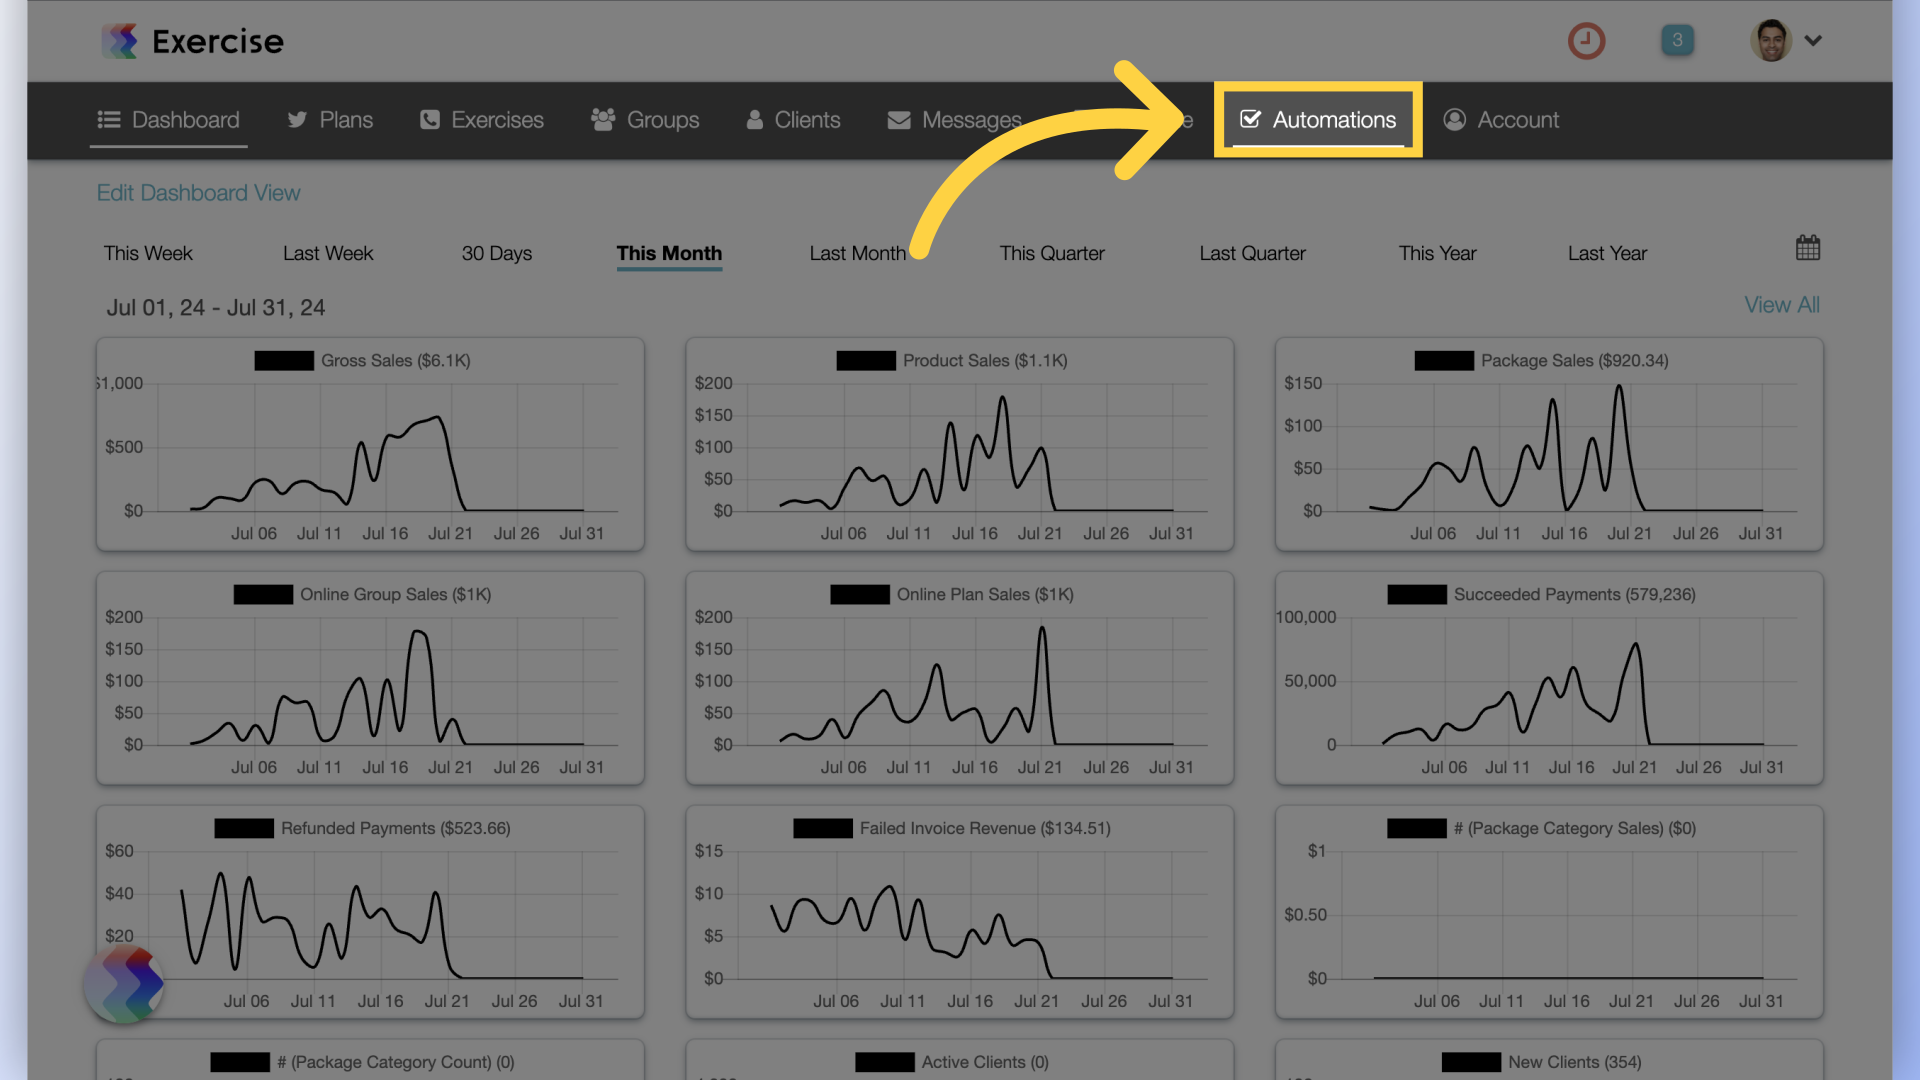Select the This Quarter range
1920x1080 pixels.
(x=1052, y=253)
